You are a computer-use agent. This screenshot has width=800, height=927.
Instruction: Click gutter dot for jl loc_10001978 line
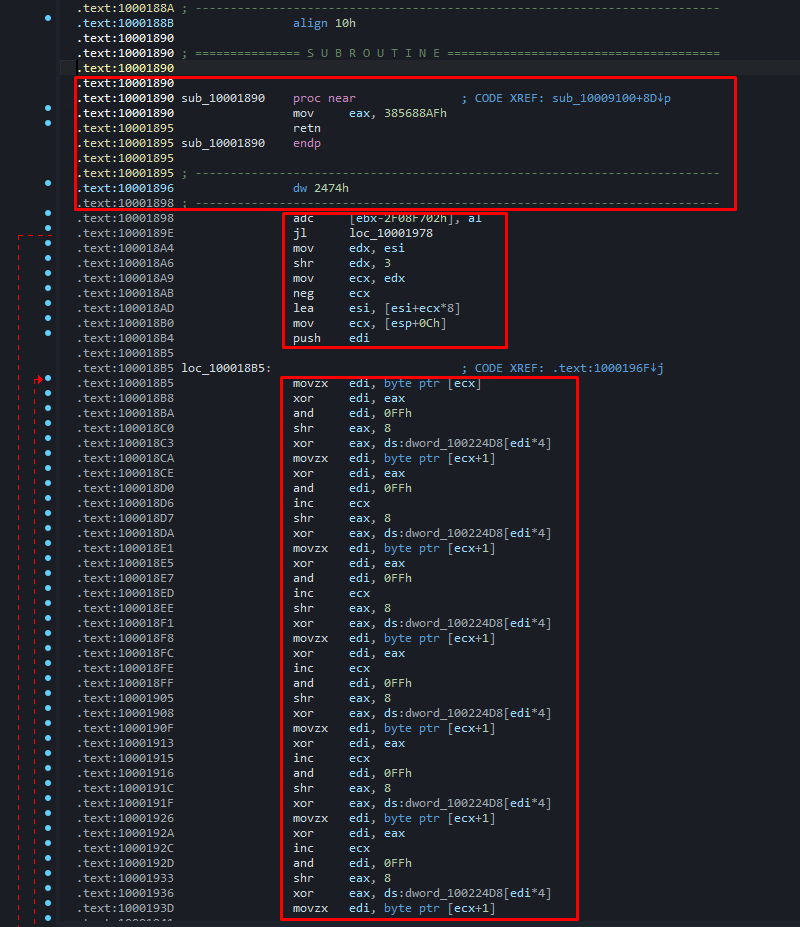[x=48, y=229]
